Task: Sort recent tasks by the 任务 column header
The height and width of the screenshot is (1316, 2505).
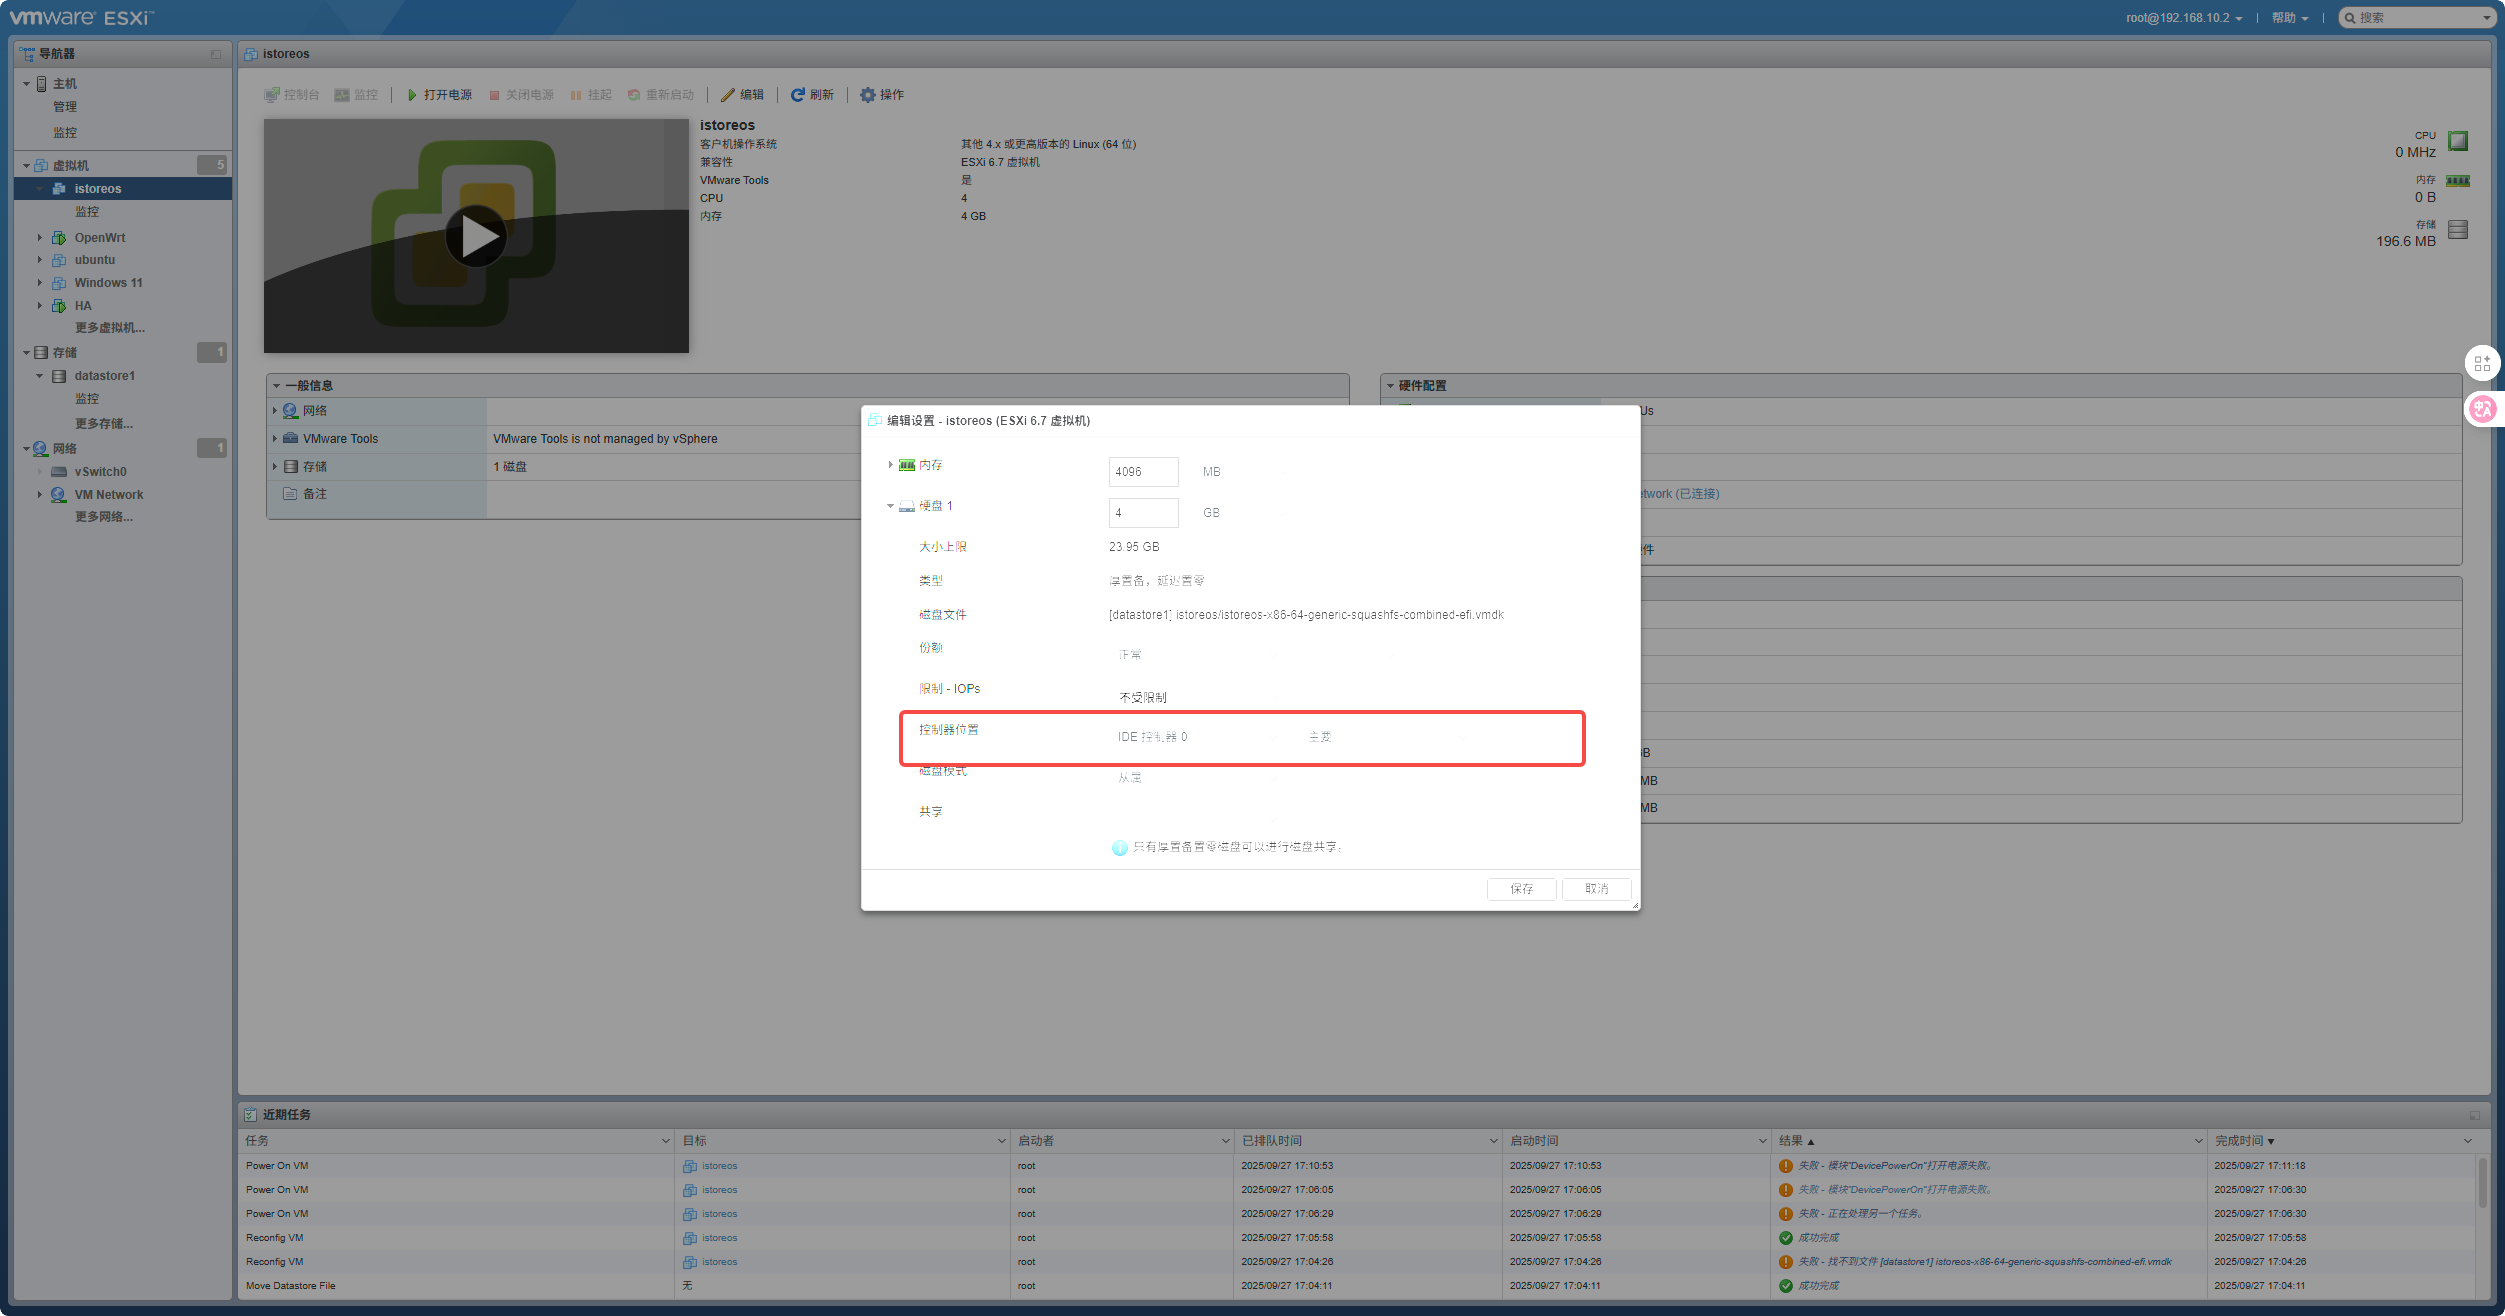Action: (x=457, y=1141)
